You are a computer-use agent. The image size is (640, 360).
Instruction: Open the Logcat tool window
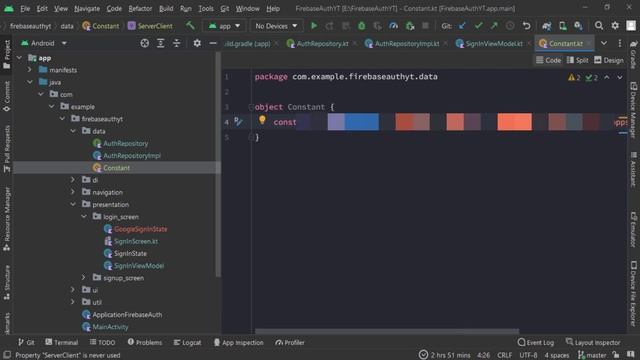click(187, 342)
